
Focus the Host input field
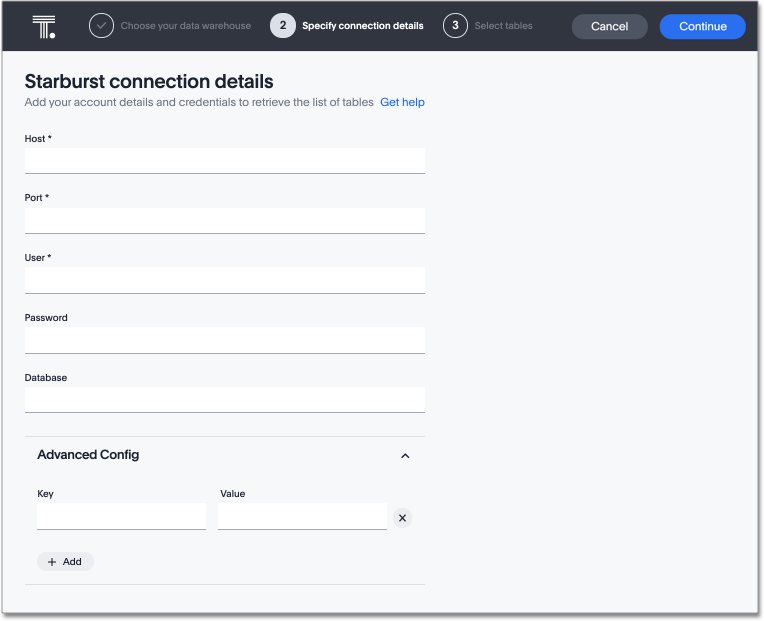pyautogui.click(x=224, y=160)
